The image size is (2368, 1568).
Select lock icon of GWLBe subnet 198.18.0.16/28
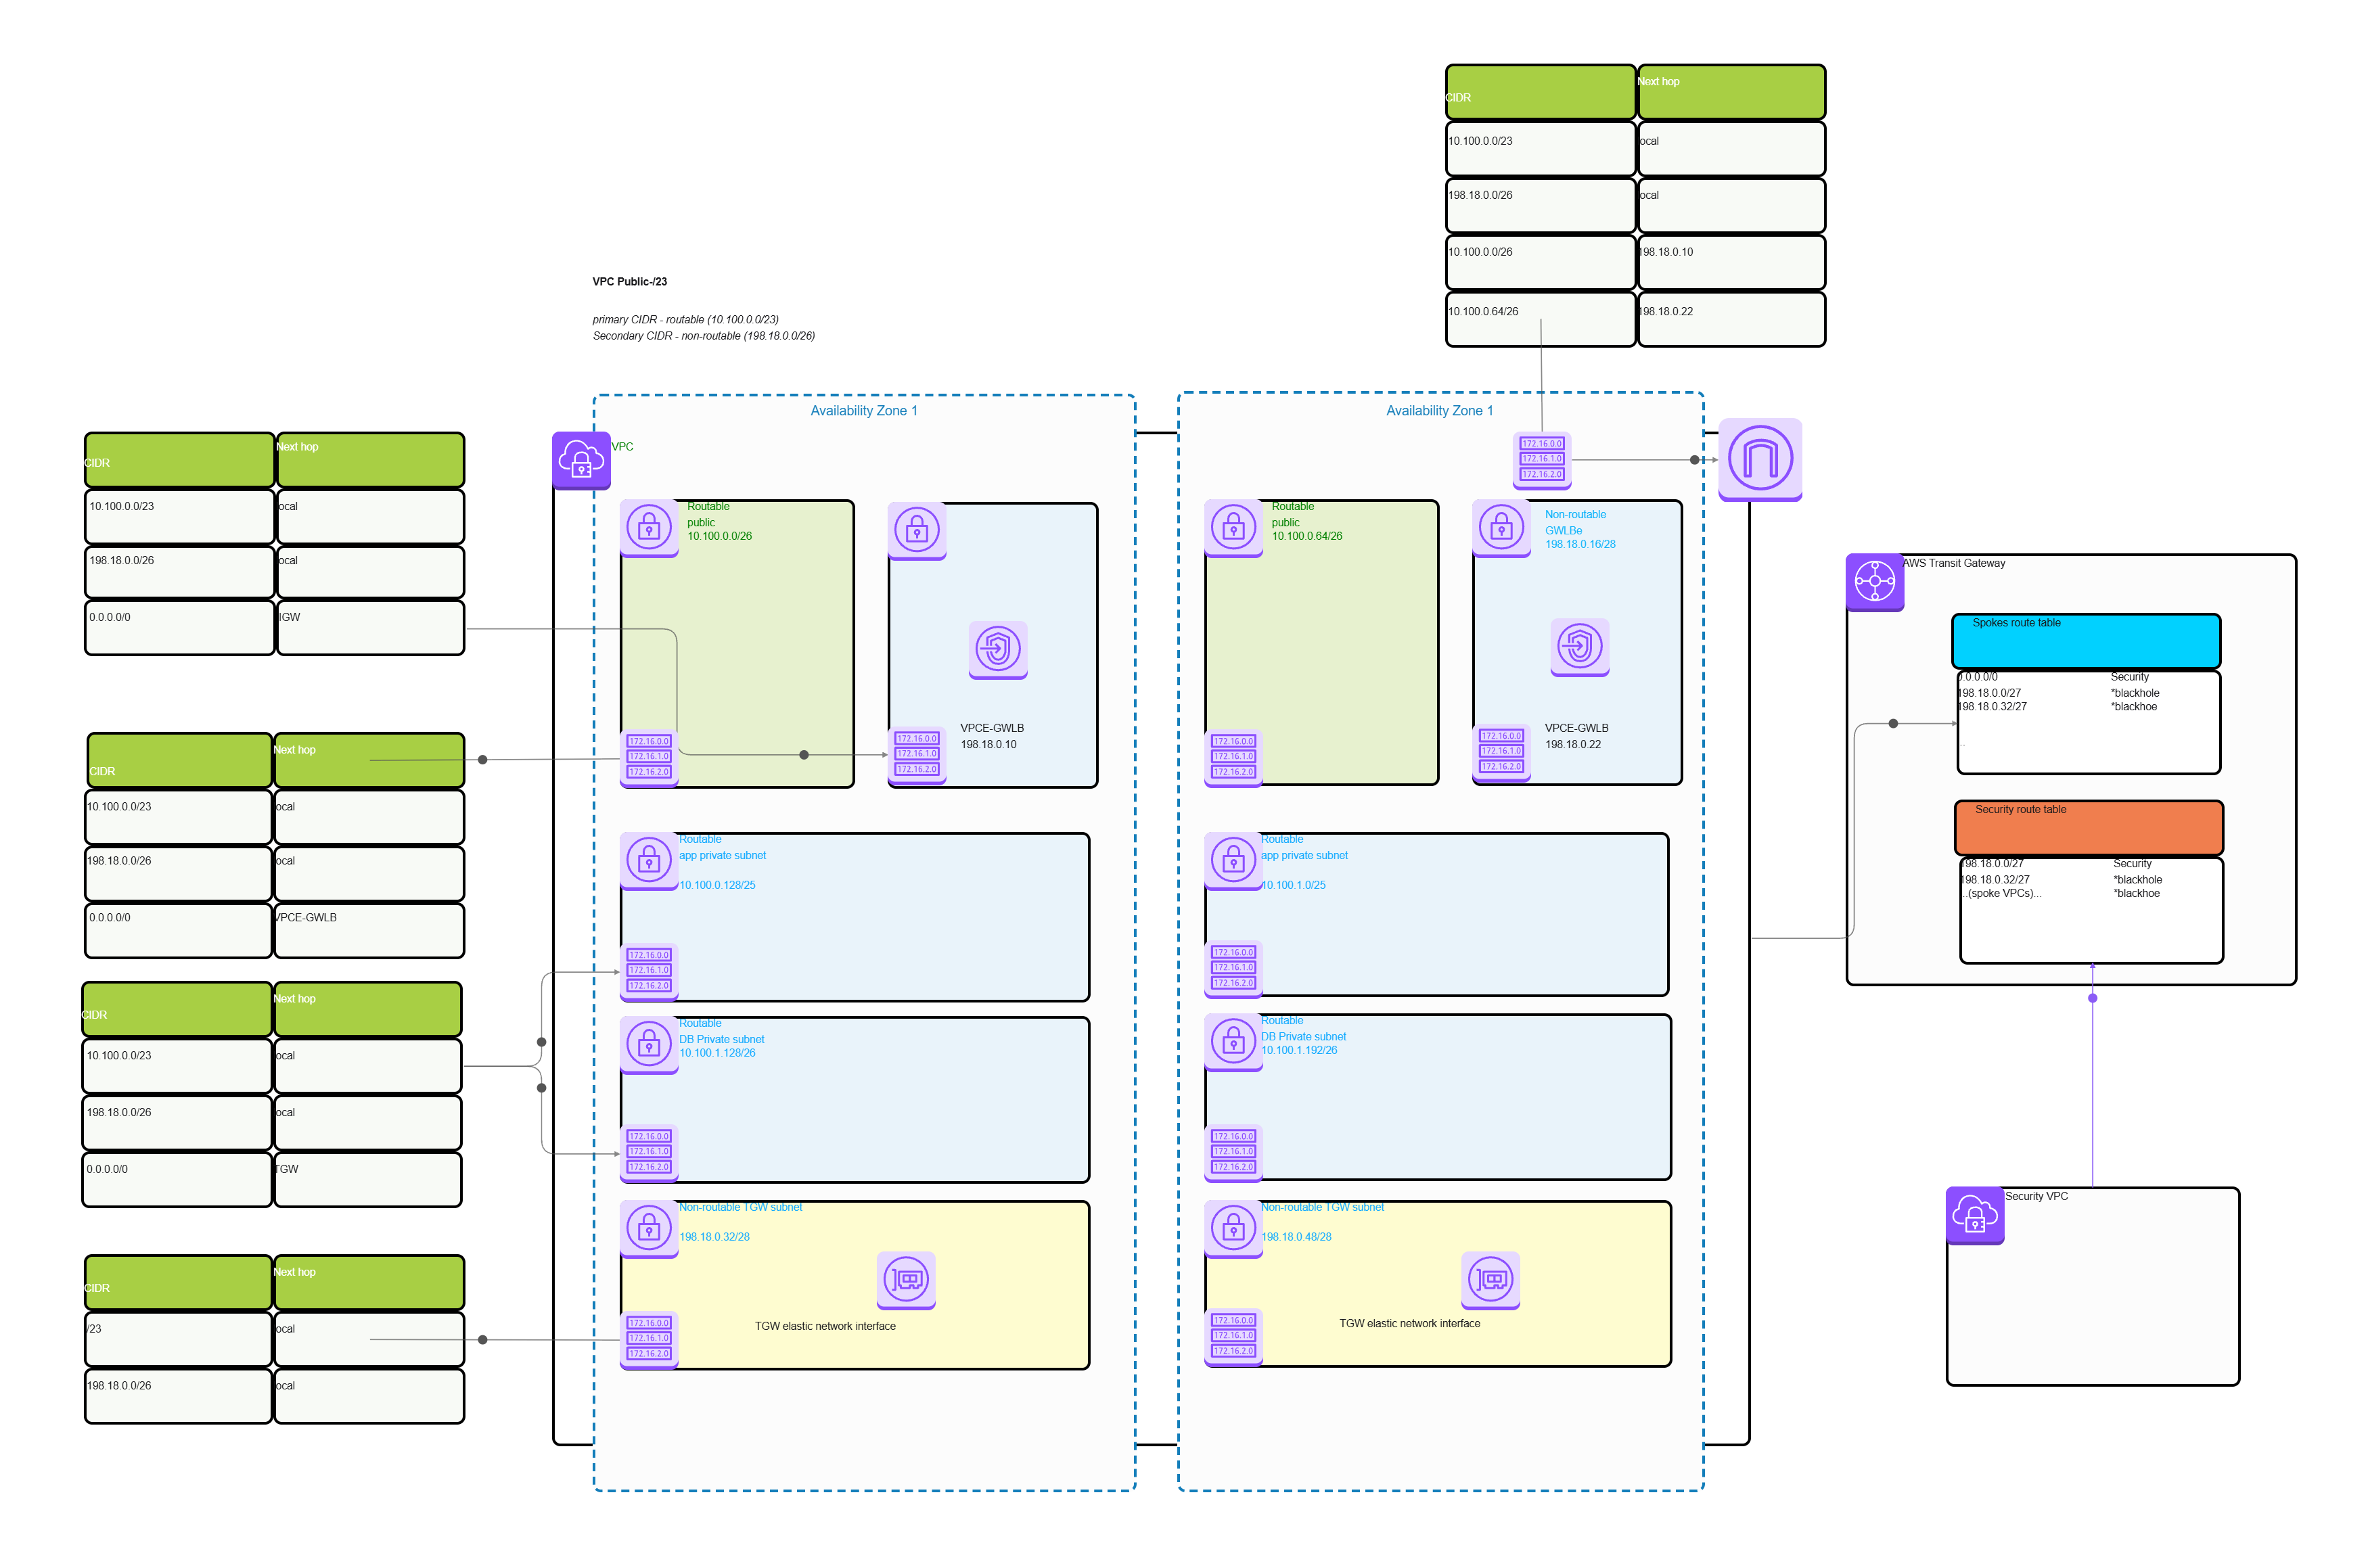[1501, 528]
